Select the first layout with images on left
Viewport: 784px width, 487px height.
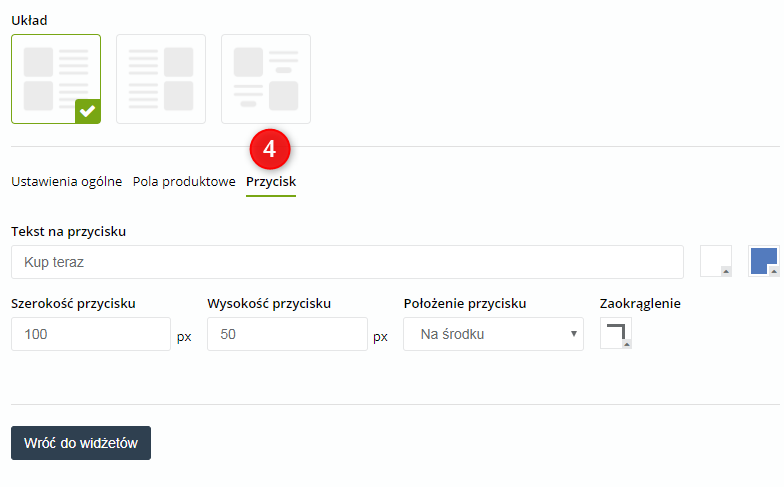point(56,79)
